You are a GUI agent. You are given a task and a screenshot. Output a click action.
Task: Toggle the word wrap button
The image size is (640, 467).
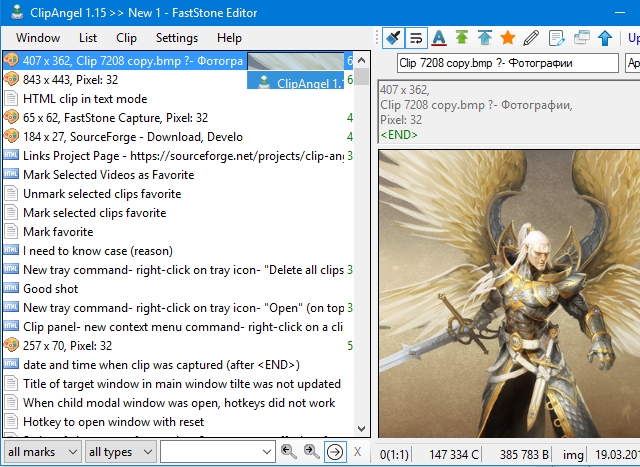pyautogui.click(x=416, y=38)
